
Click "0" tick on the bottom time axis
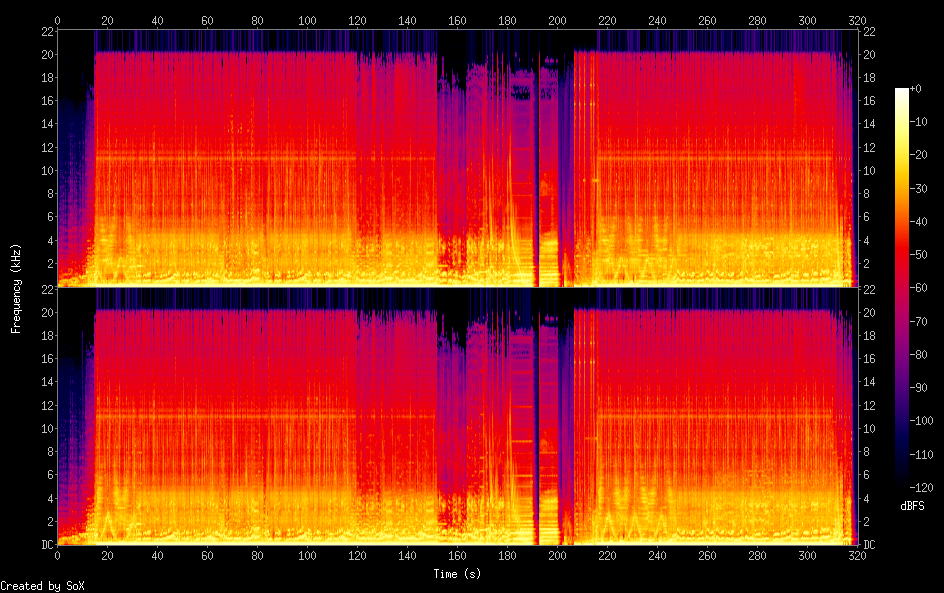[x=57, y=555]
